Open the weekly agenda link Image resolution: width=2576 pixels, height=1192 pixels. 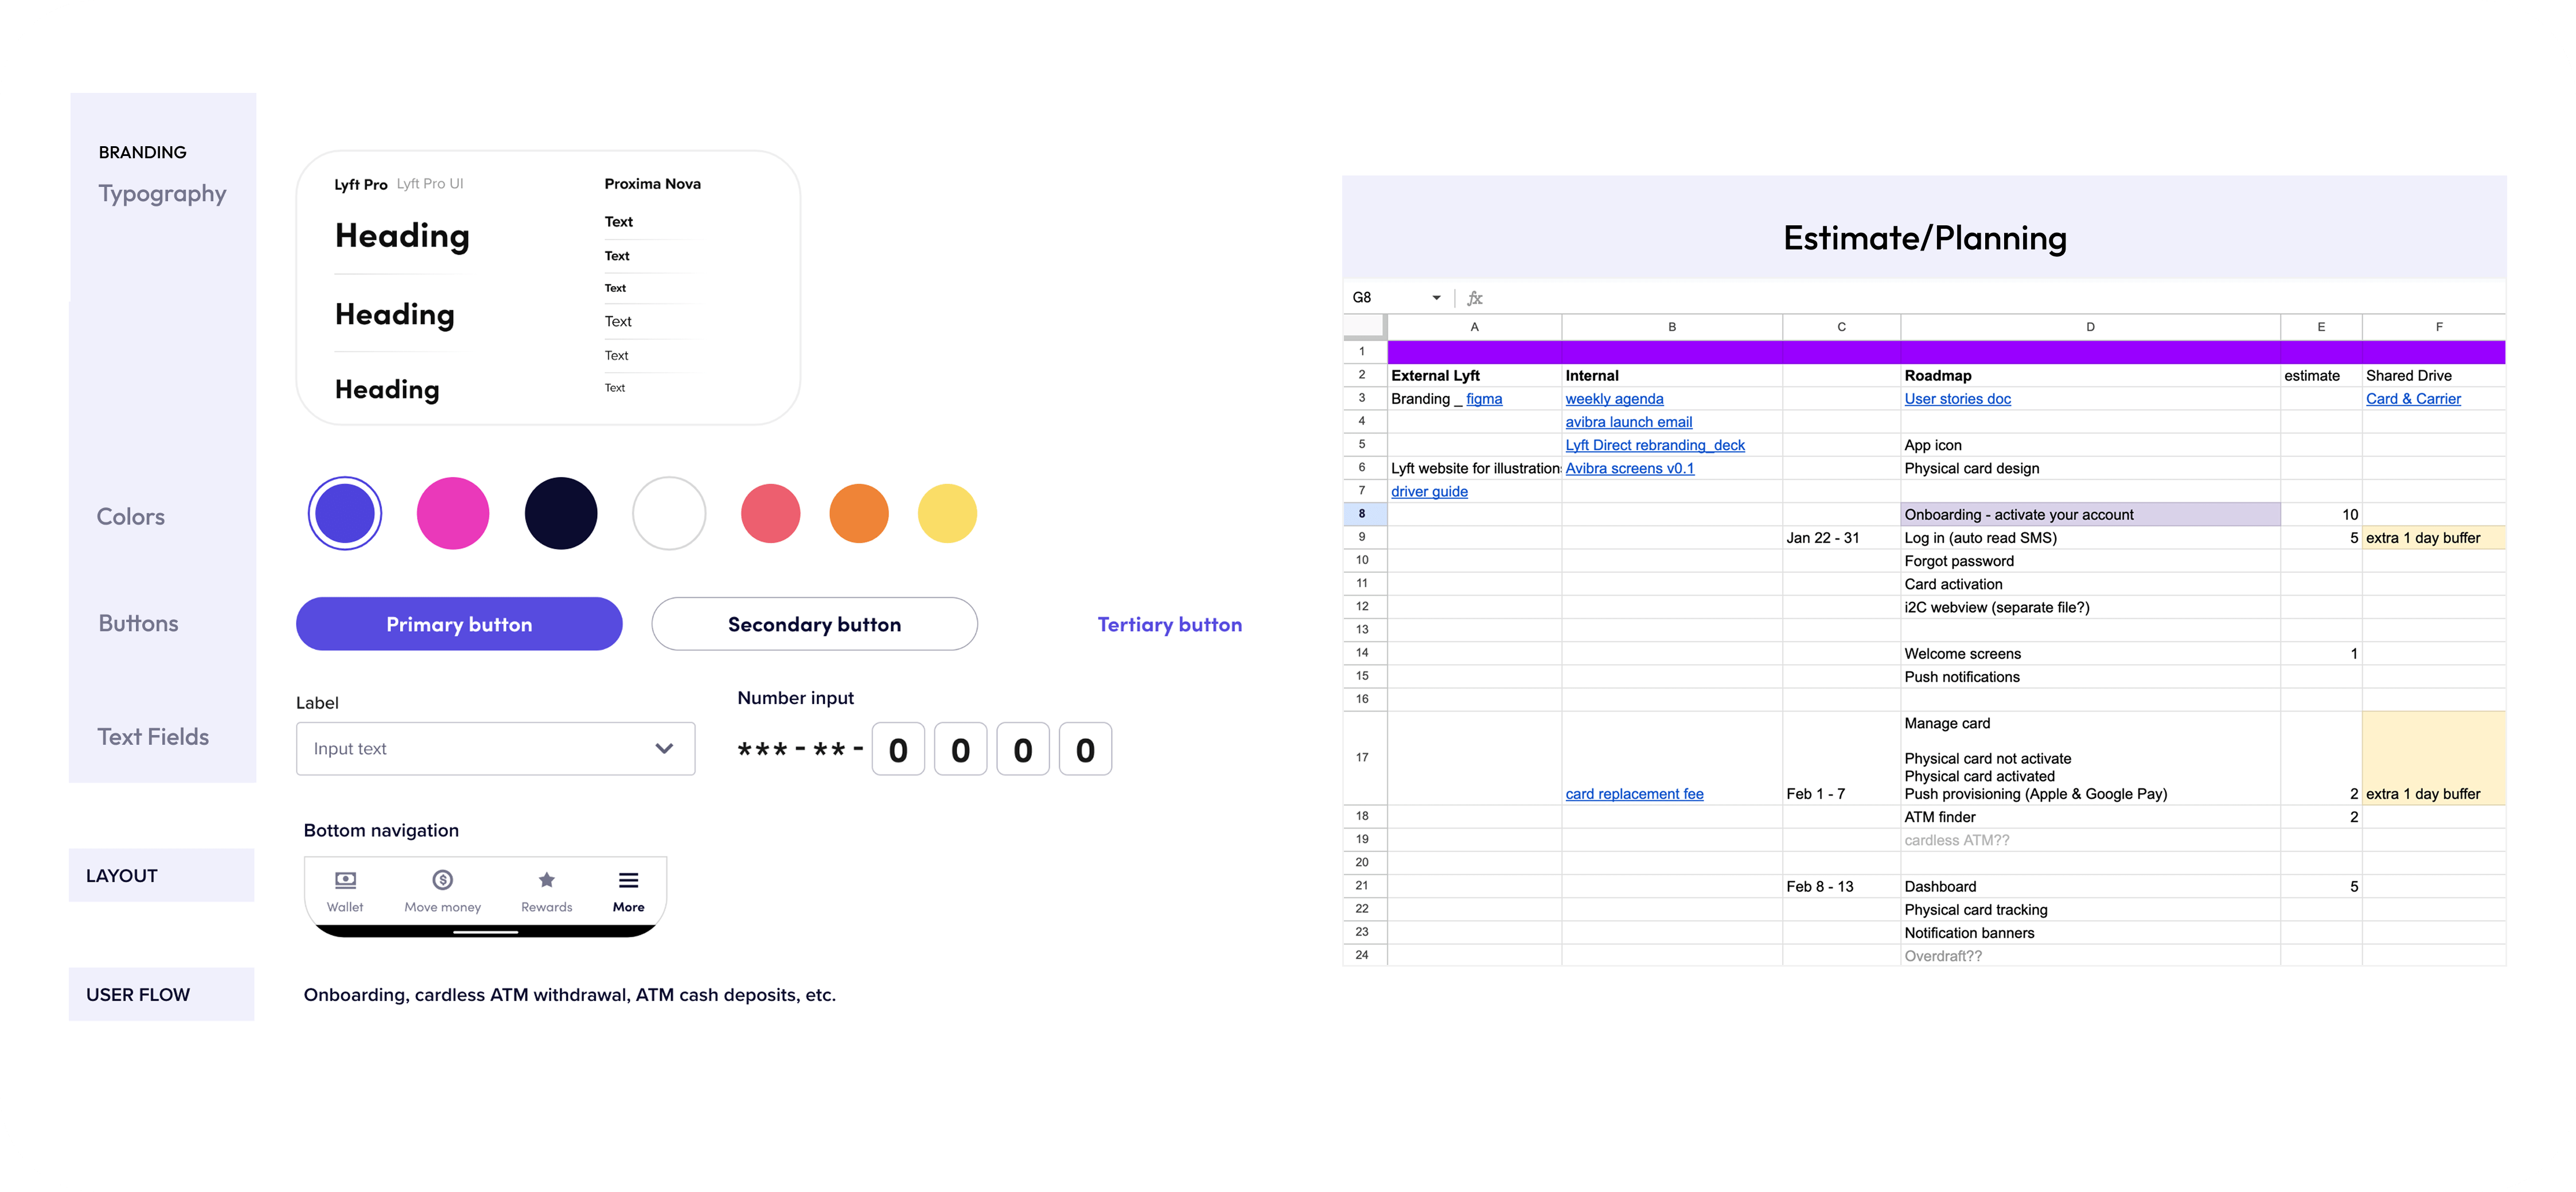pos(1614,399)
